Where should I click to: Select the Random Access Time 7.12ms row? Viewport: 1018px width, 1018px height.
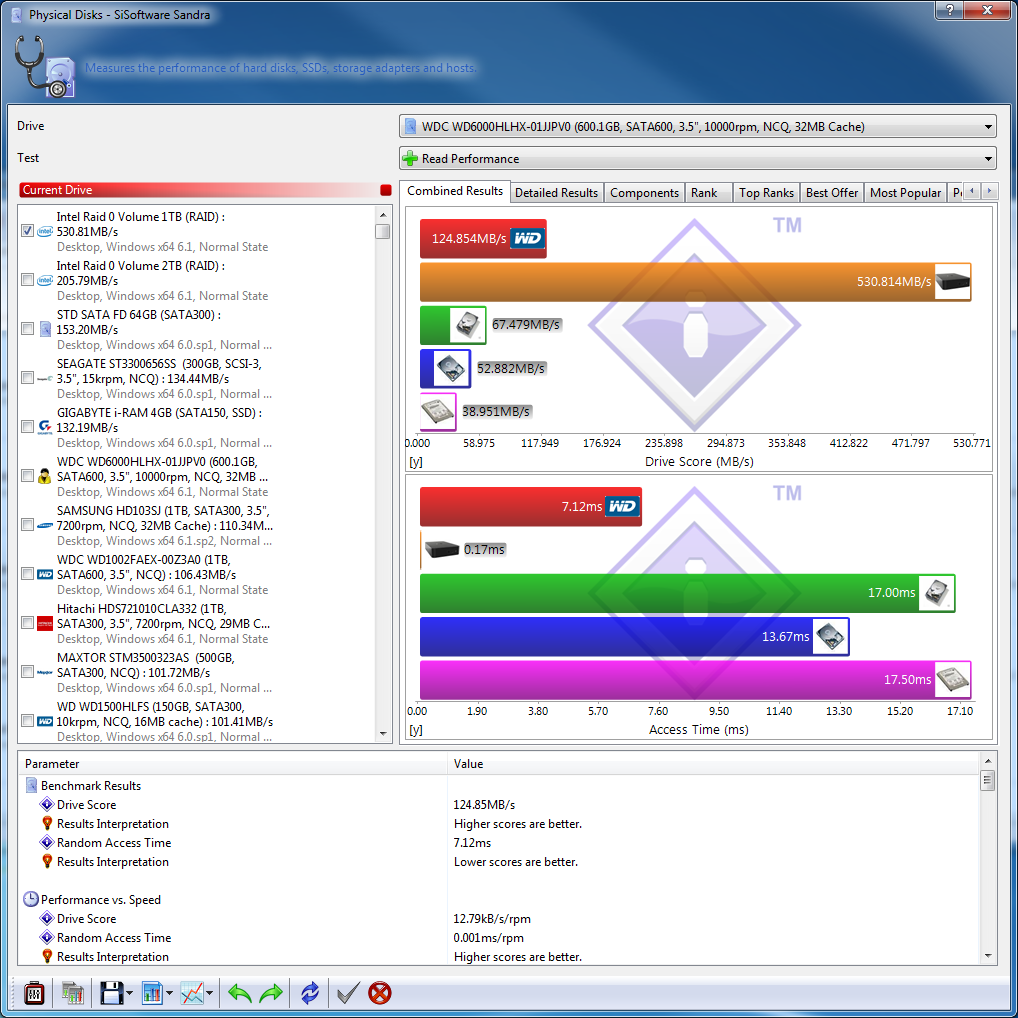click(x=499, y=843)
